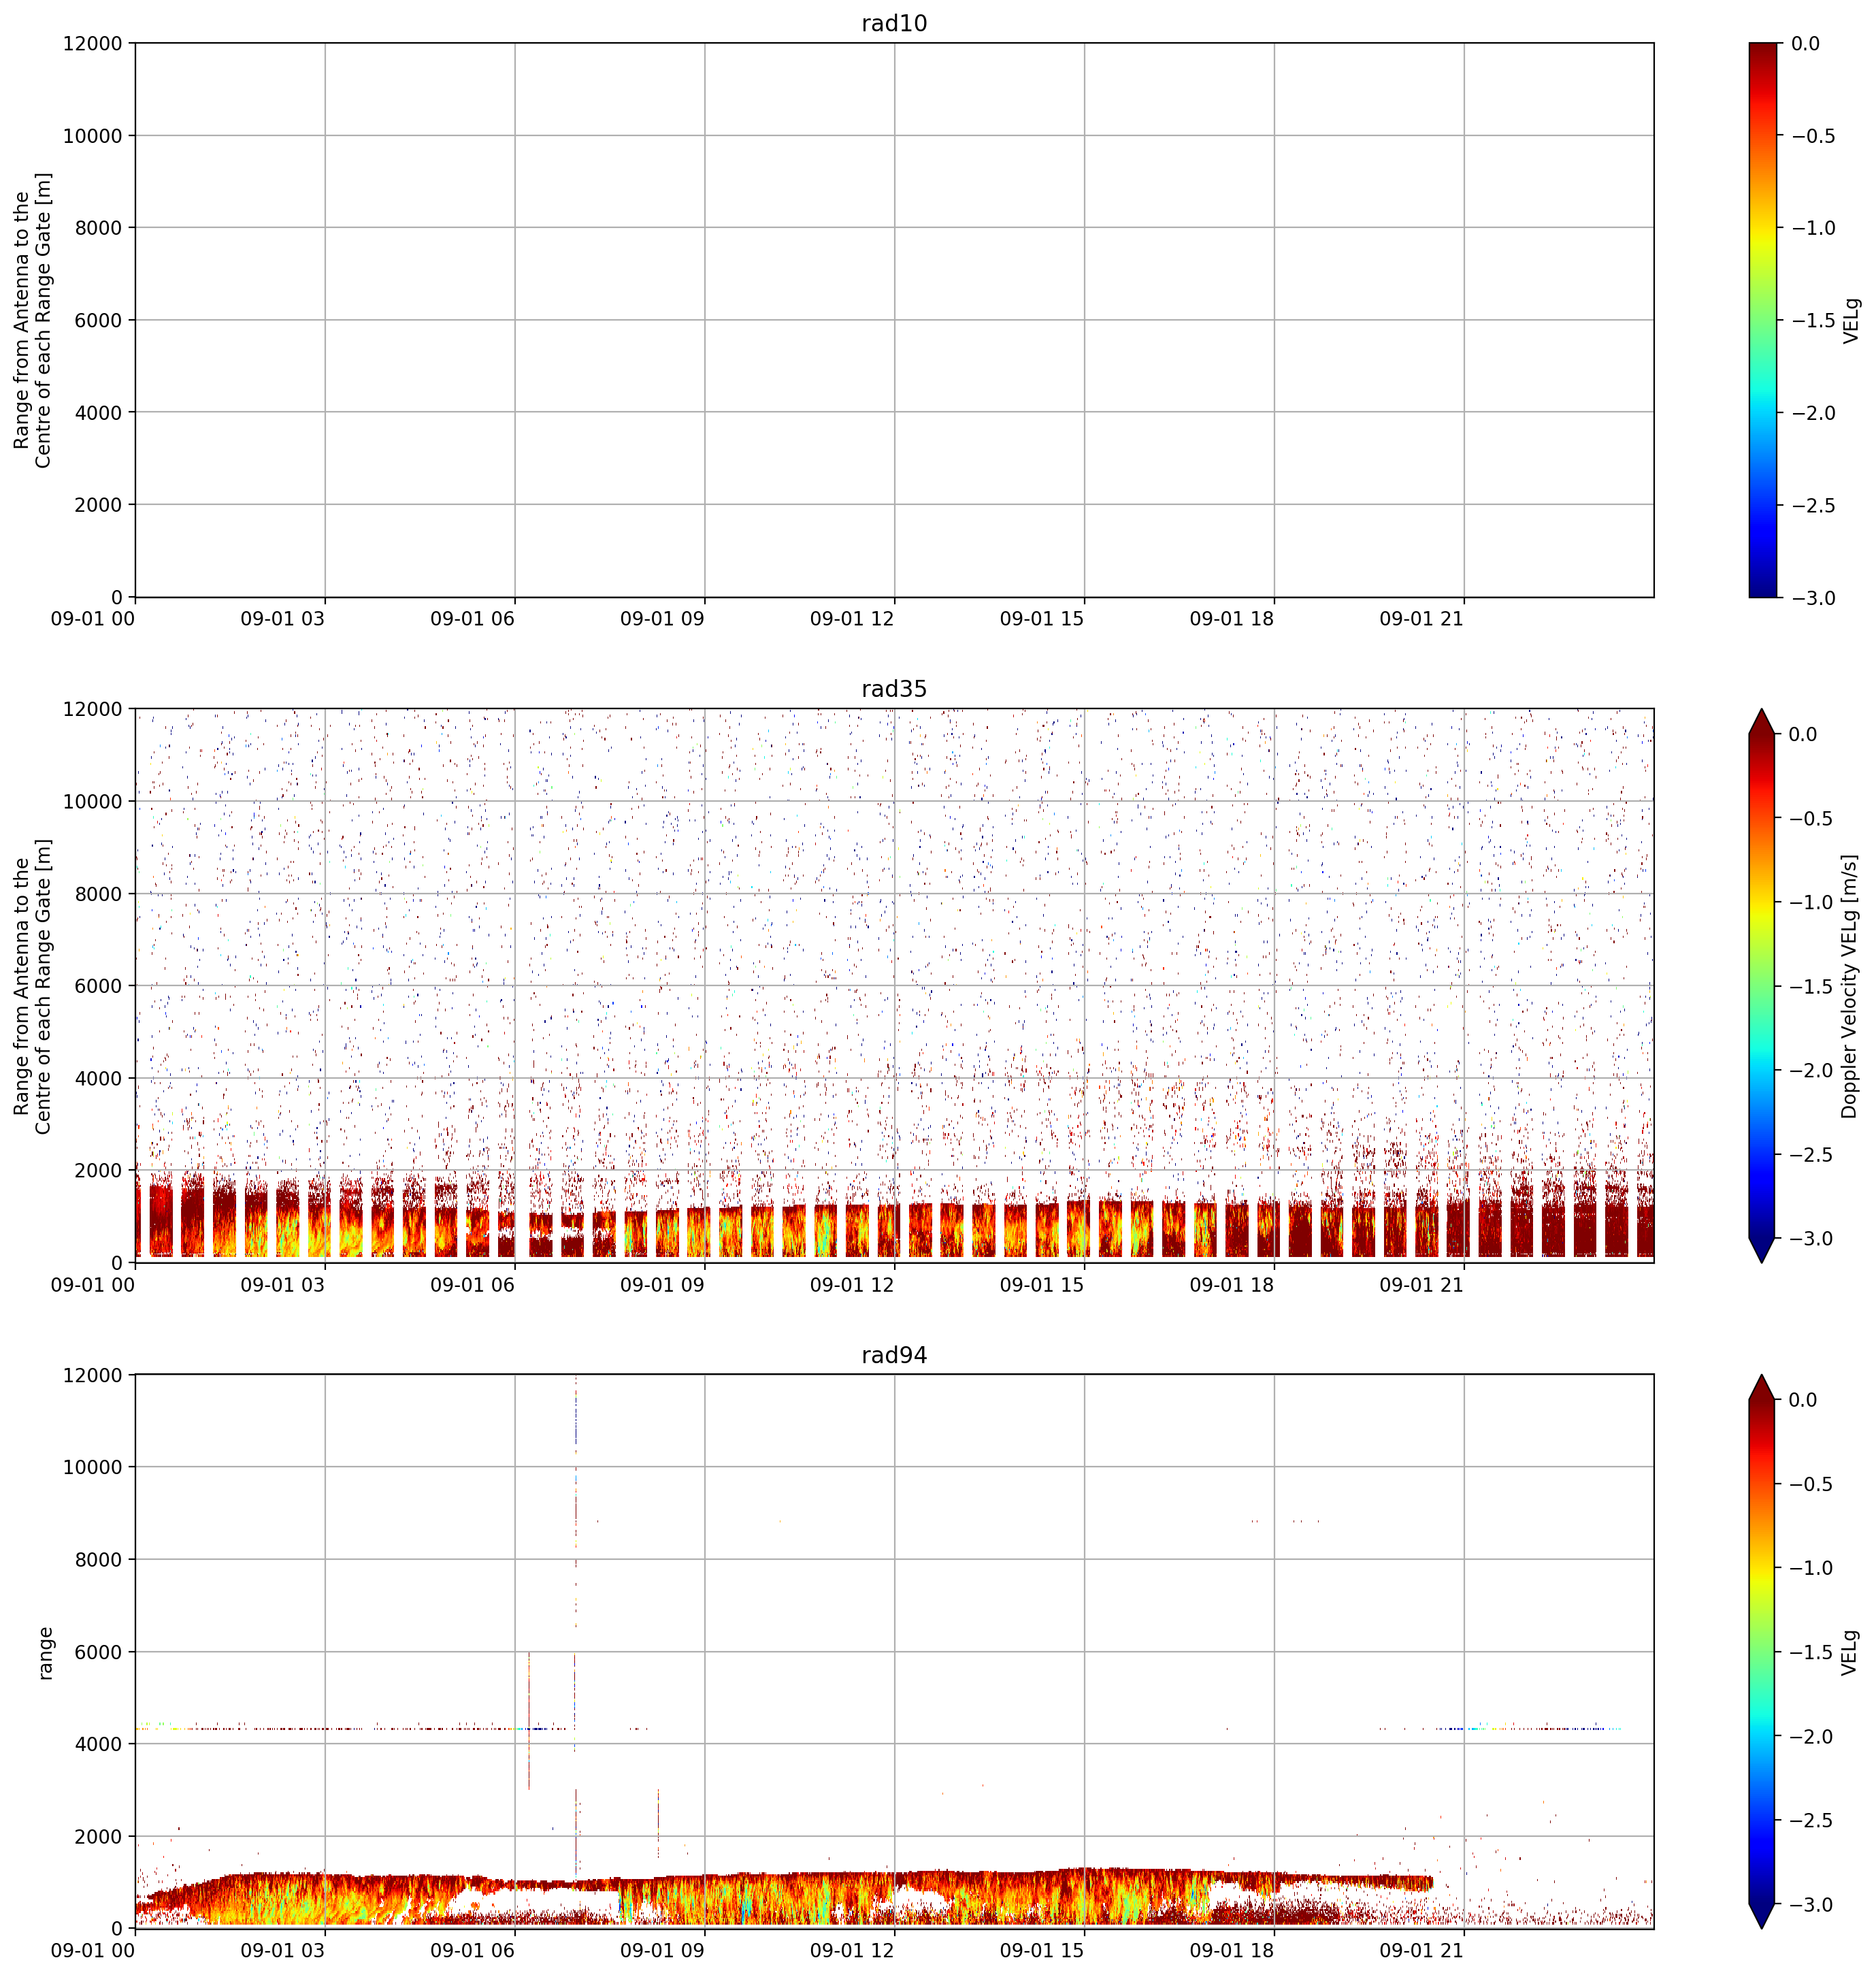Click the 10000 y-tick on rad35 plot
The height and width of the screenshot is (1975, 1876).
pos(92,802)
